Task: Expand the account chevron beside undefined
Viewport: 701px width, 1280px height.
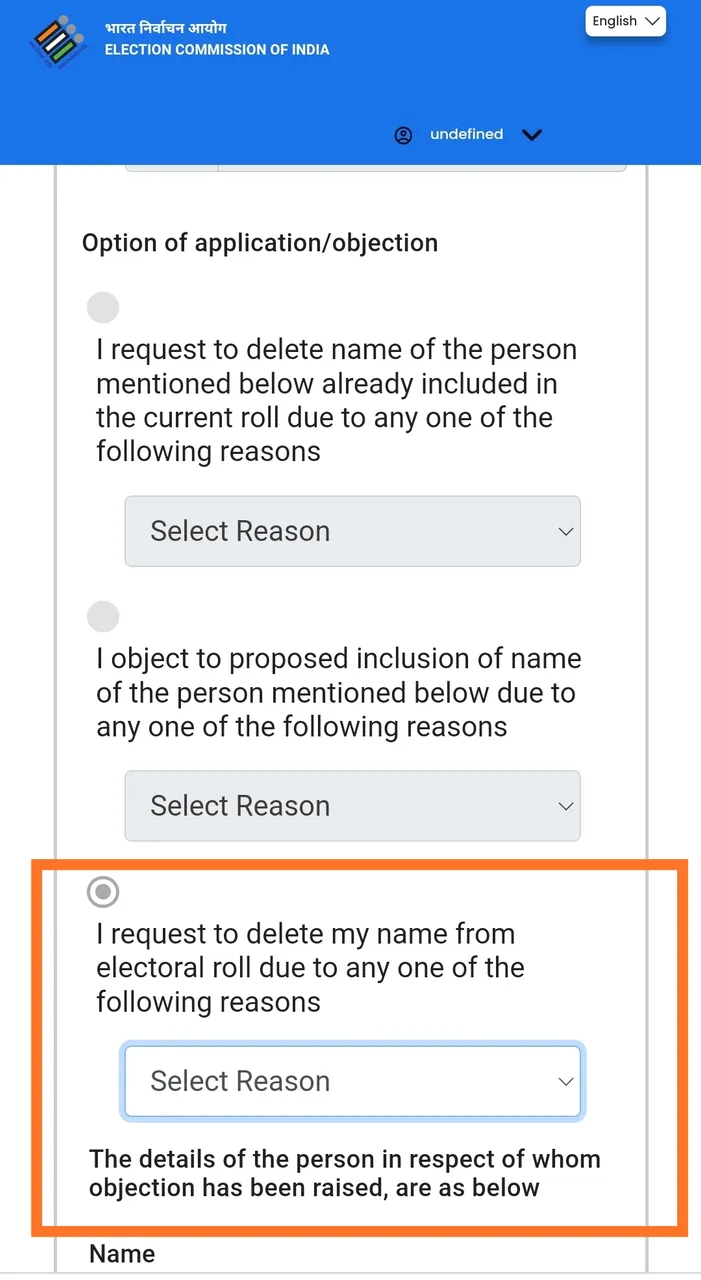Action: (532, 135)
